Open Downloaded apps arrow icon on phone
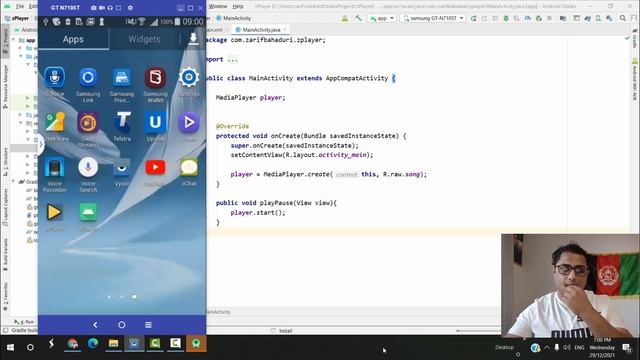The image size is (640, 360). 193,38
